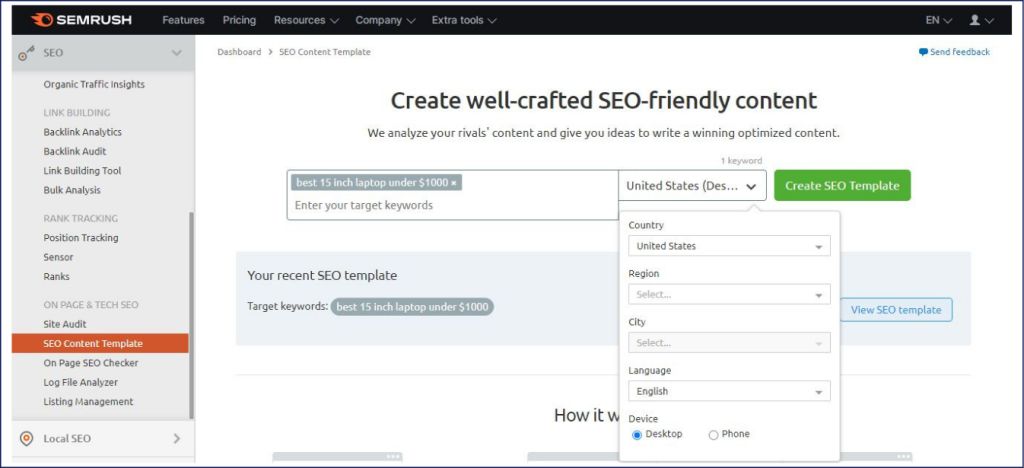This screenshot has height=468, width=1024.
Task: Select the Phone device radio button
Action: (713, 435)
